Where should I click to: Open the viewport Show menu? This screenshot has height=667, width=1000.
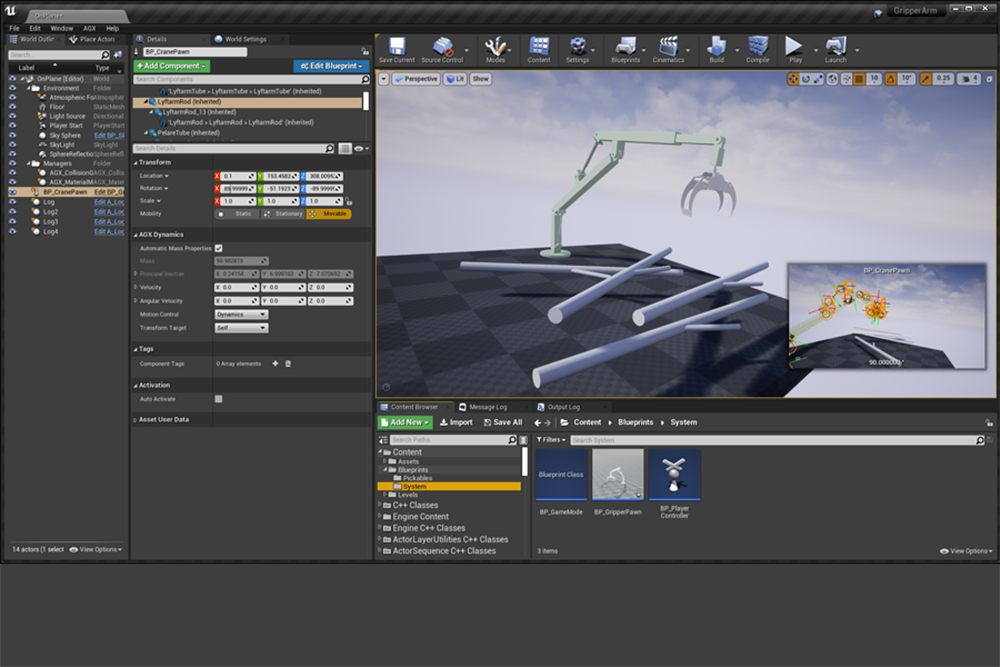point(480,79)
